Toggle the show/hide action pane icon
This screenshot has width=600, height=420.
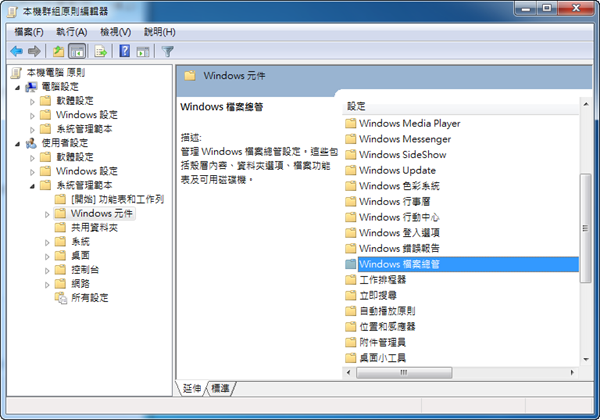[143, 51]
